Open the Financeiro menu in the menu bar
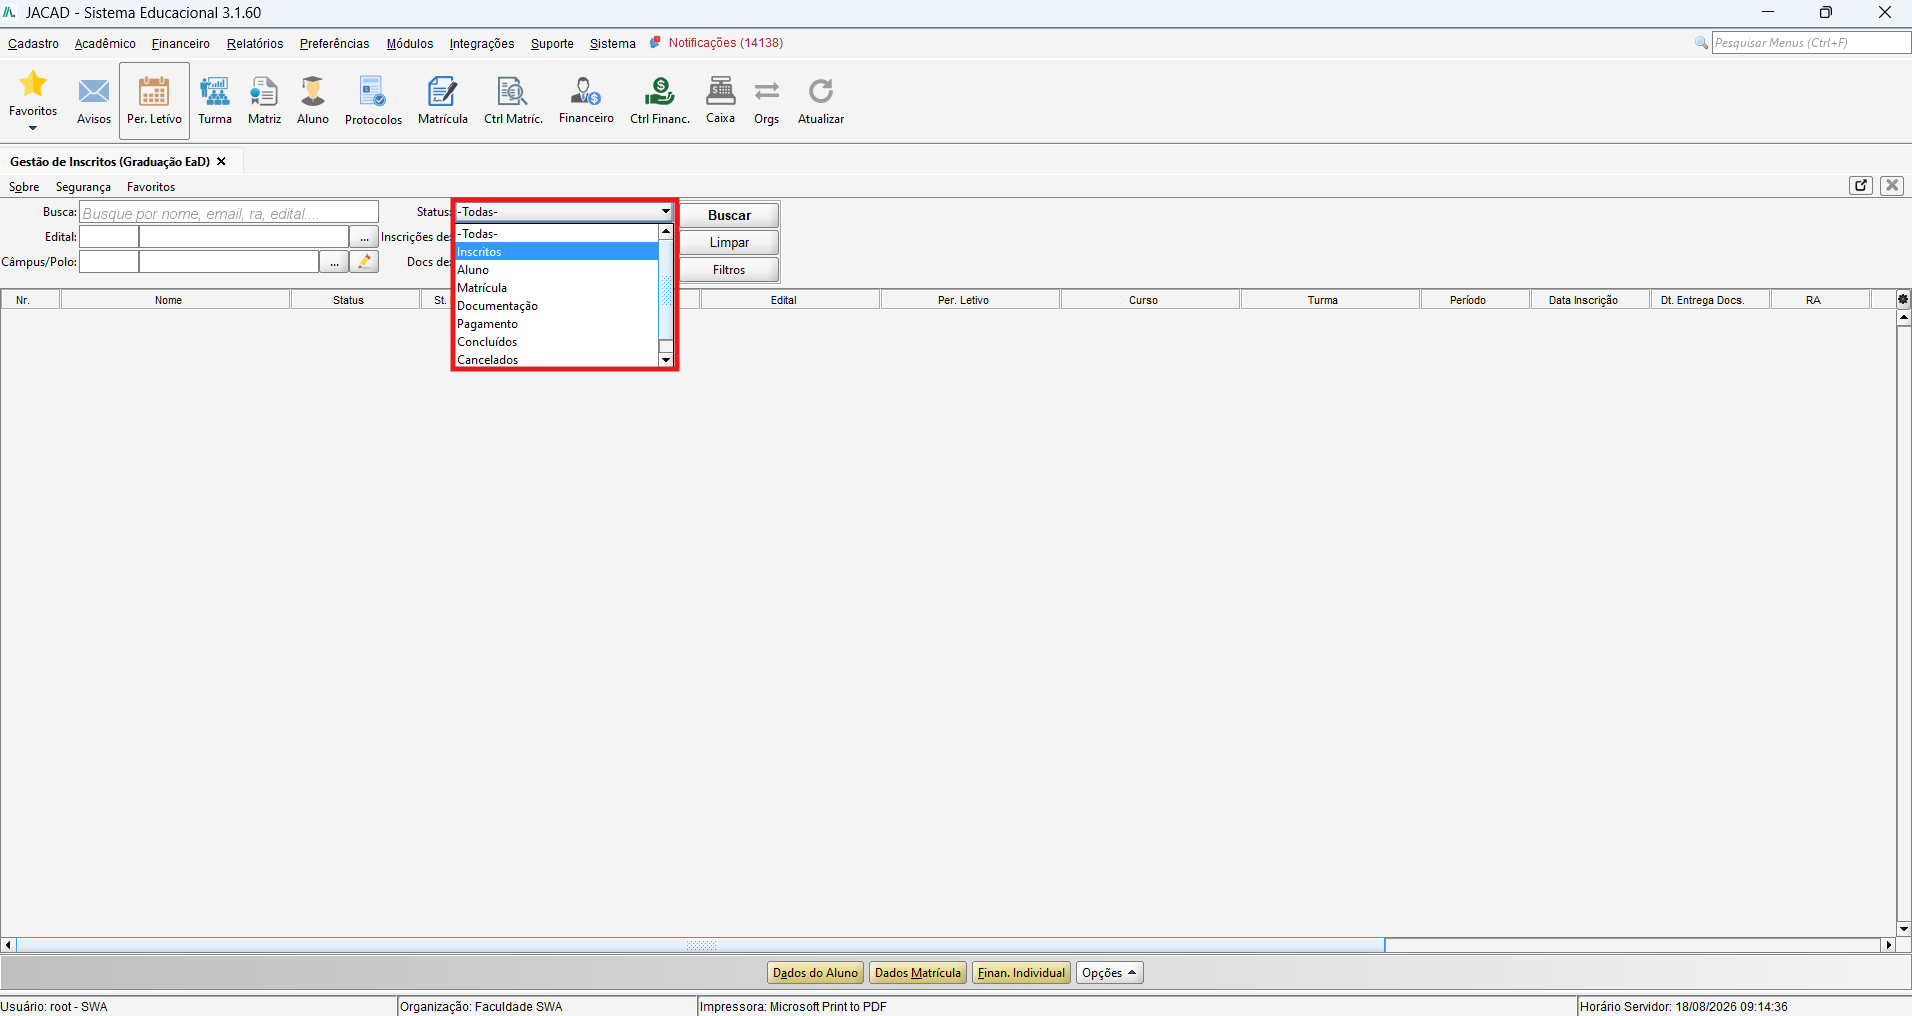This screenshot has height=1016, width=1912. click(181, 44)
